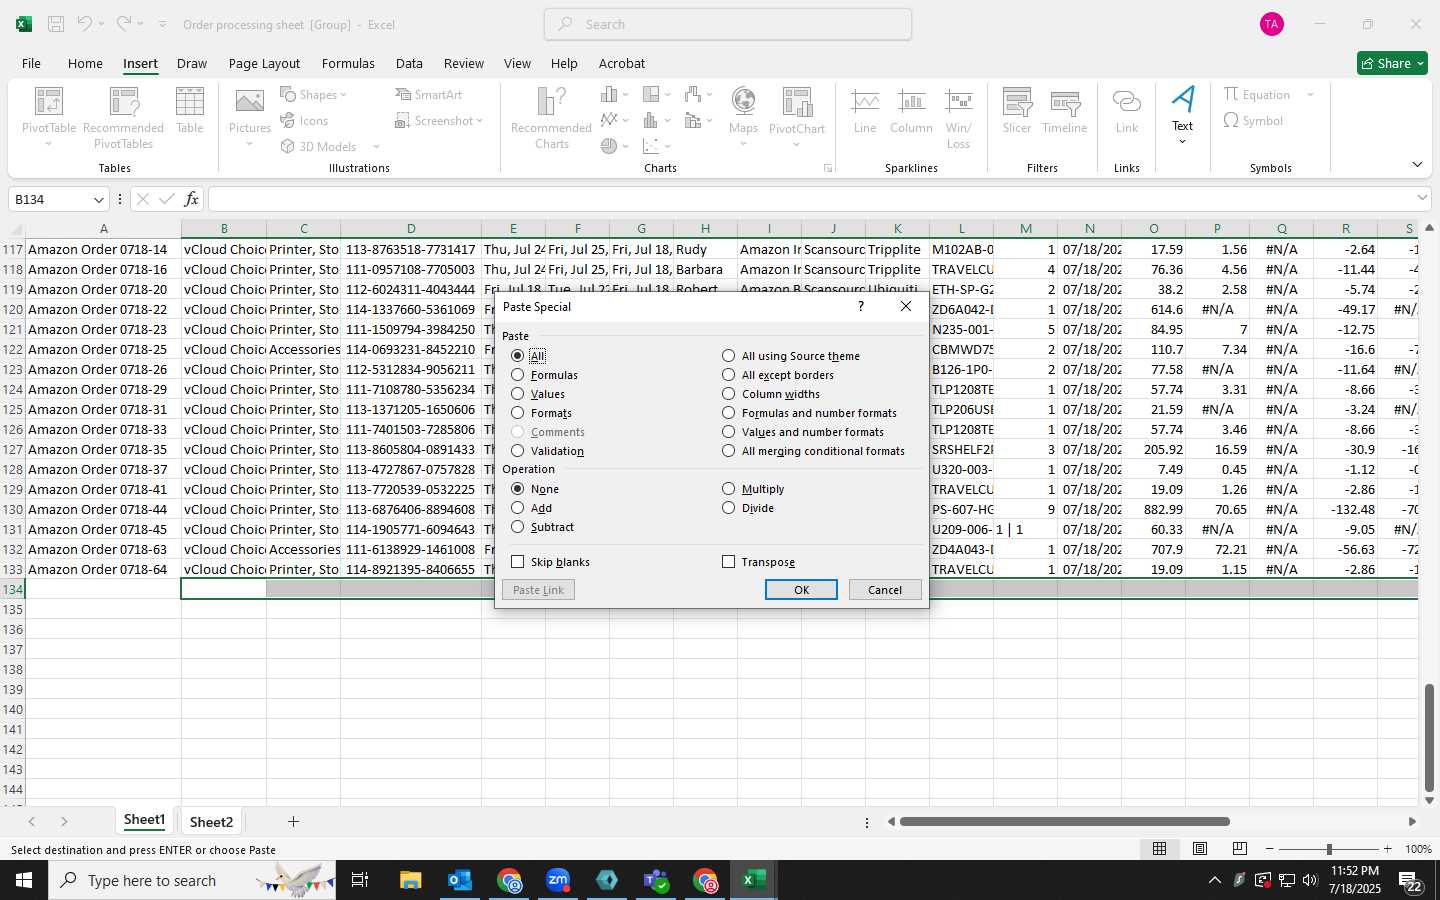Viewport: 1440px width, 900px height.
Task: Choose the Multiply operation
Action: tap(752, 489)
